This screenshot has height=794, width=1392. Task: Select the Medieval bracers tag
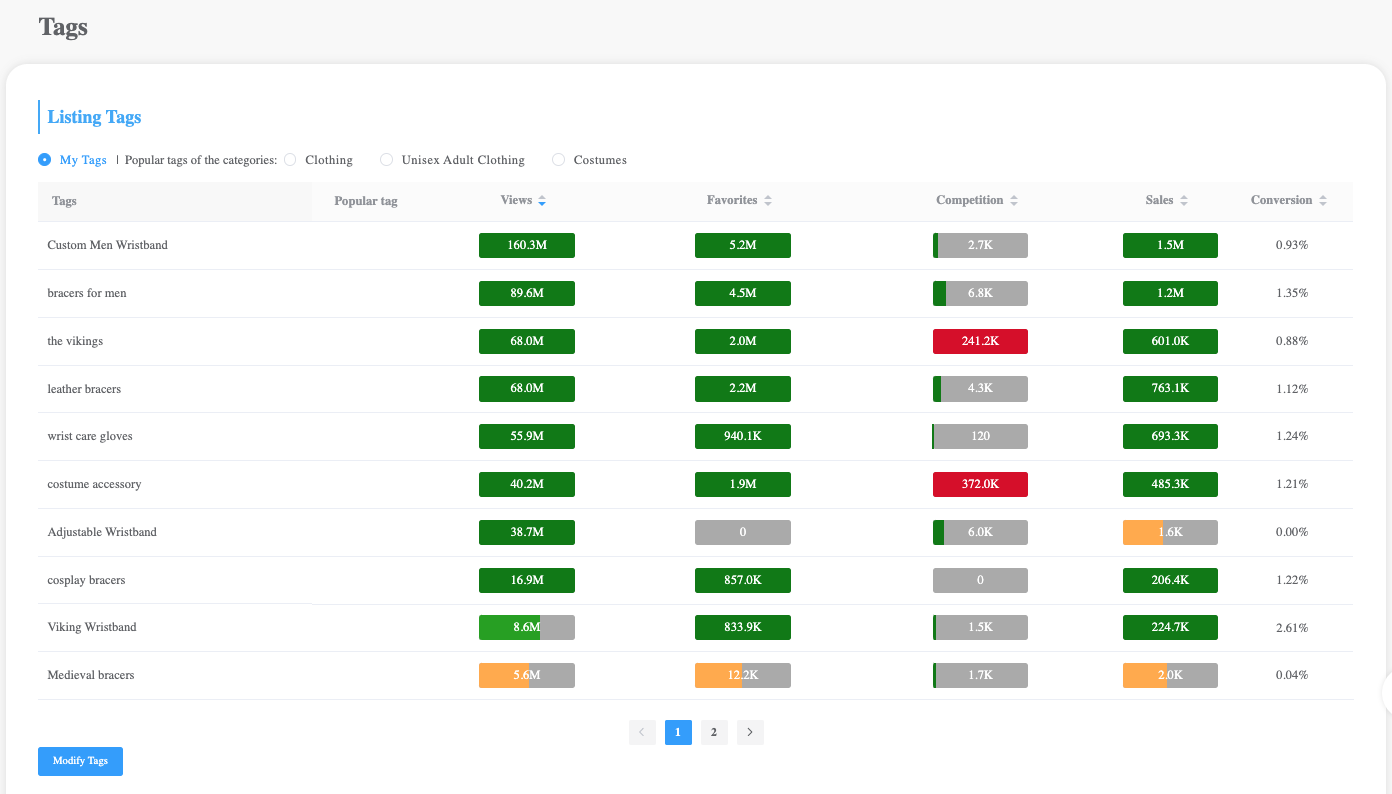[91, 675]
